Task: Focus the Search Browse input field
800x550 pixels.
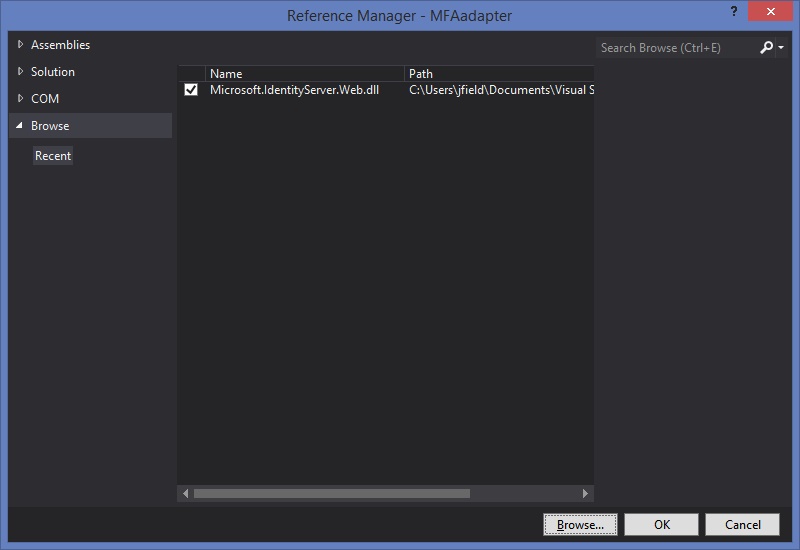Action: coord(678,48)
